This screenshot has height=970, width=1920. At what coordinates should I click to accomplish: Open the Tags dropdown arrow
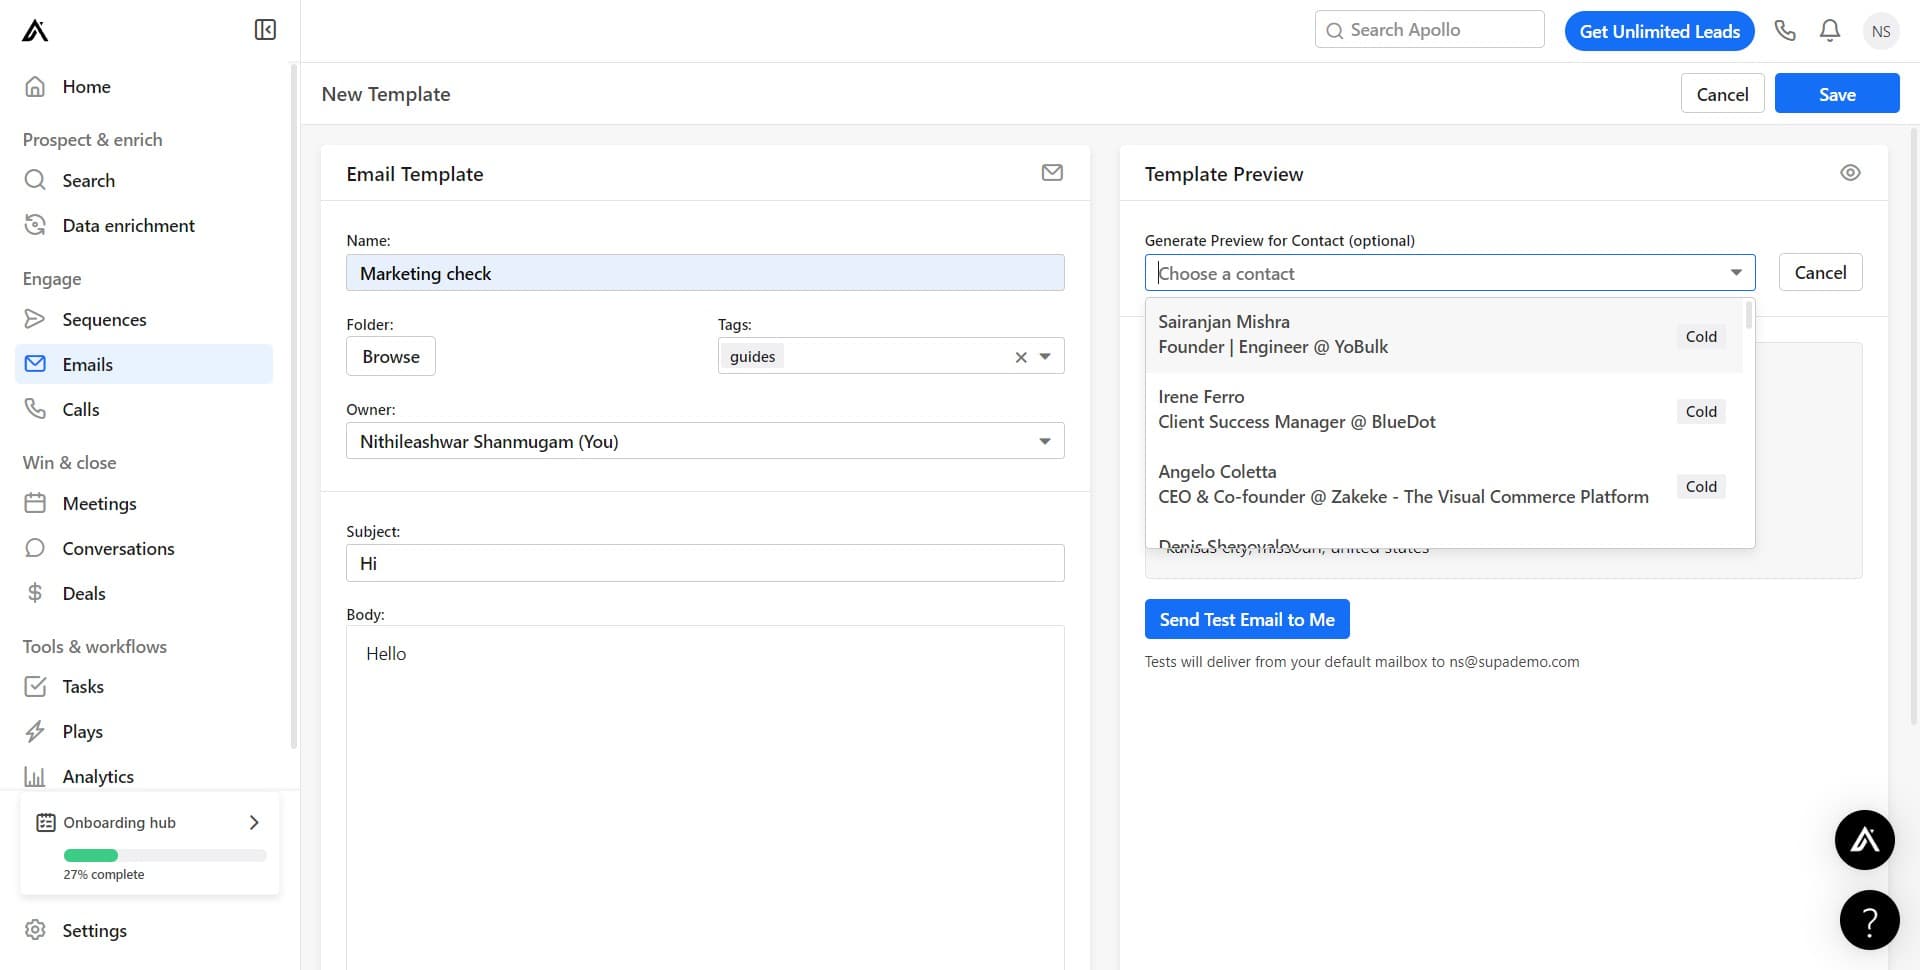click(1046, 356)
